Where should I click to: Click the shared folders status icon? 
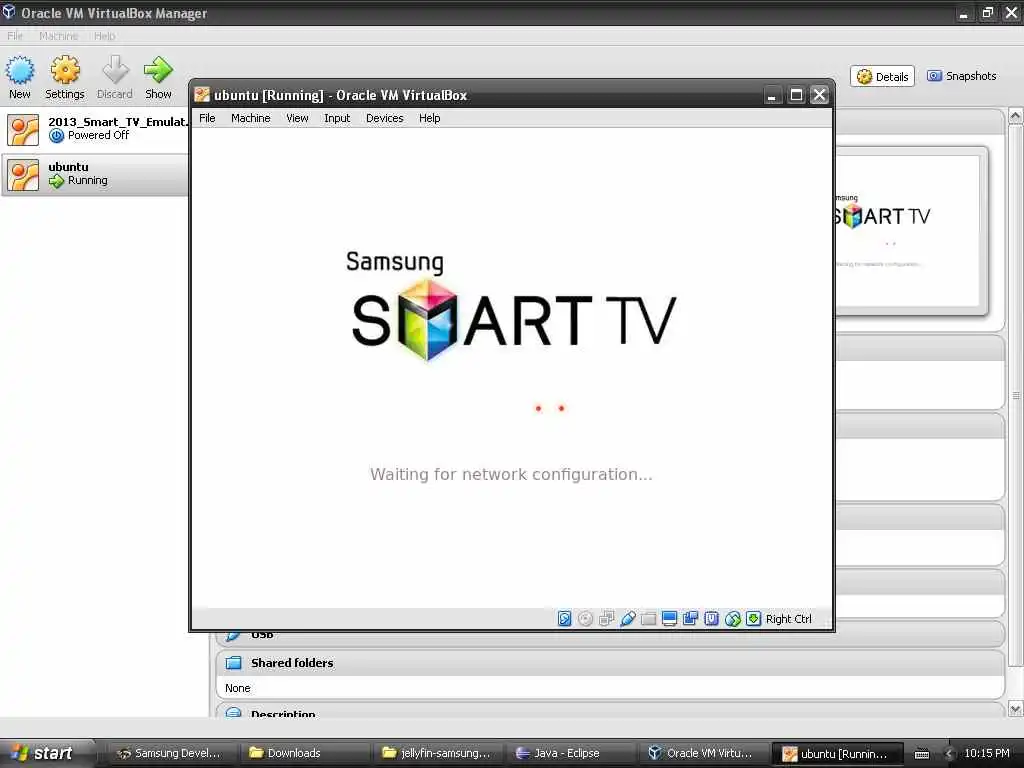(648, 618)
